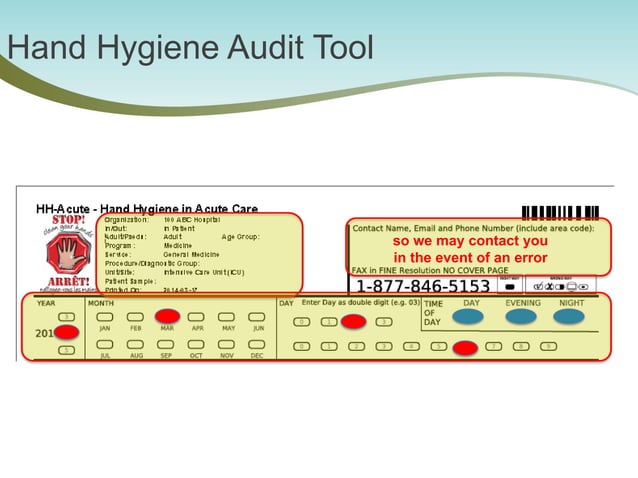Click the 'Hand Hygiene Audit Tool' slide title

click(x=190, y=47)
